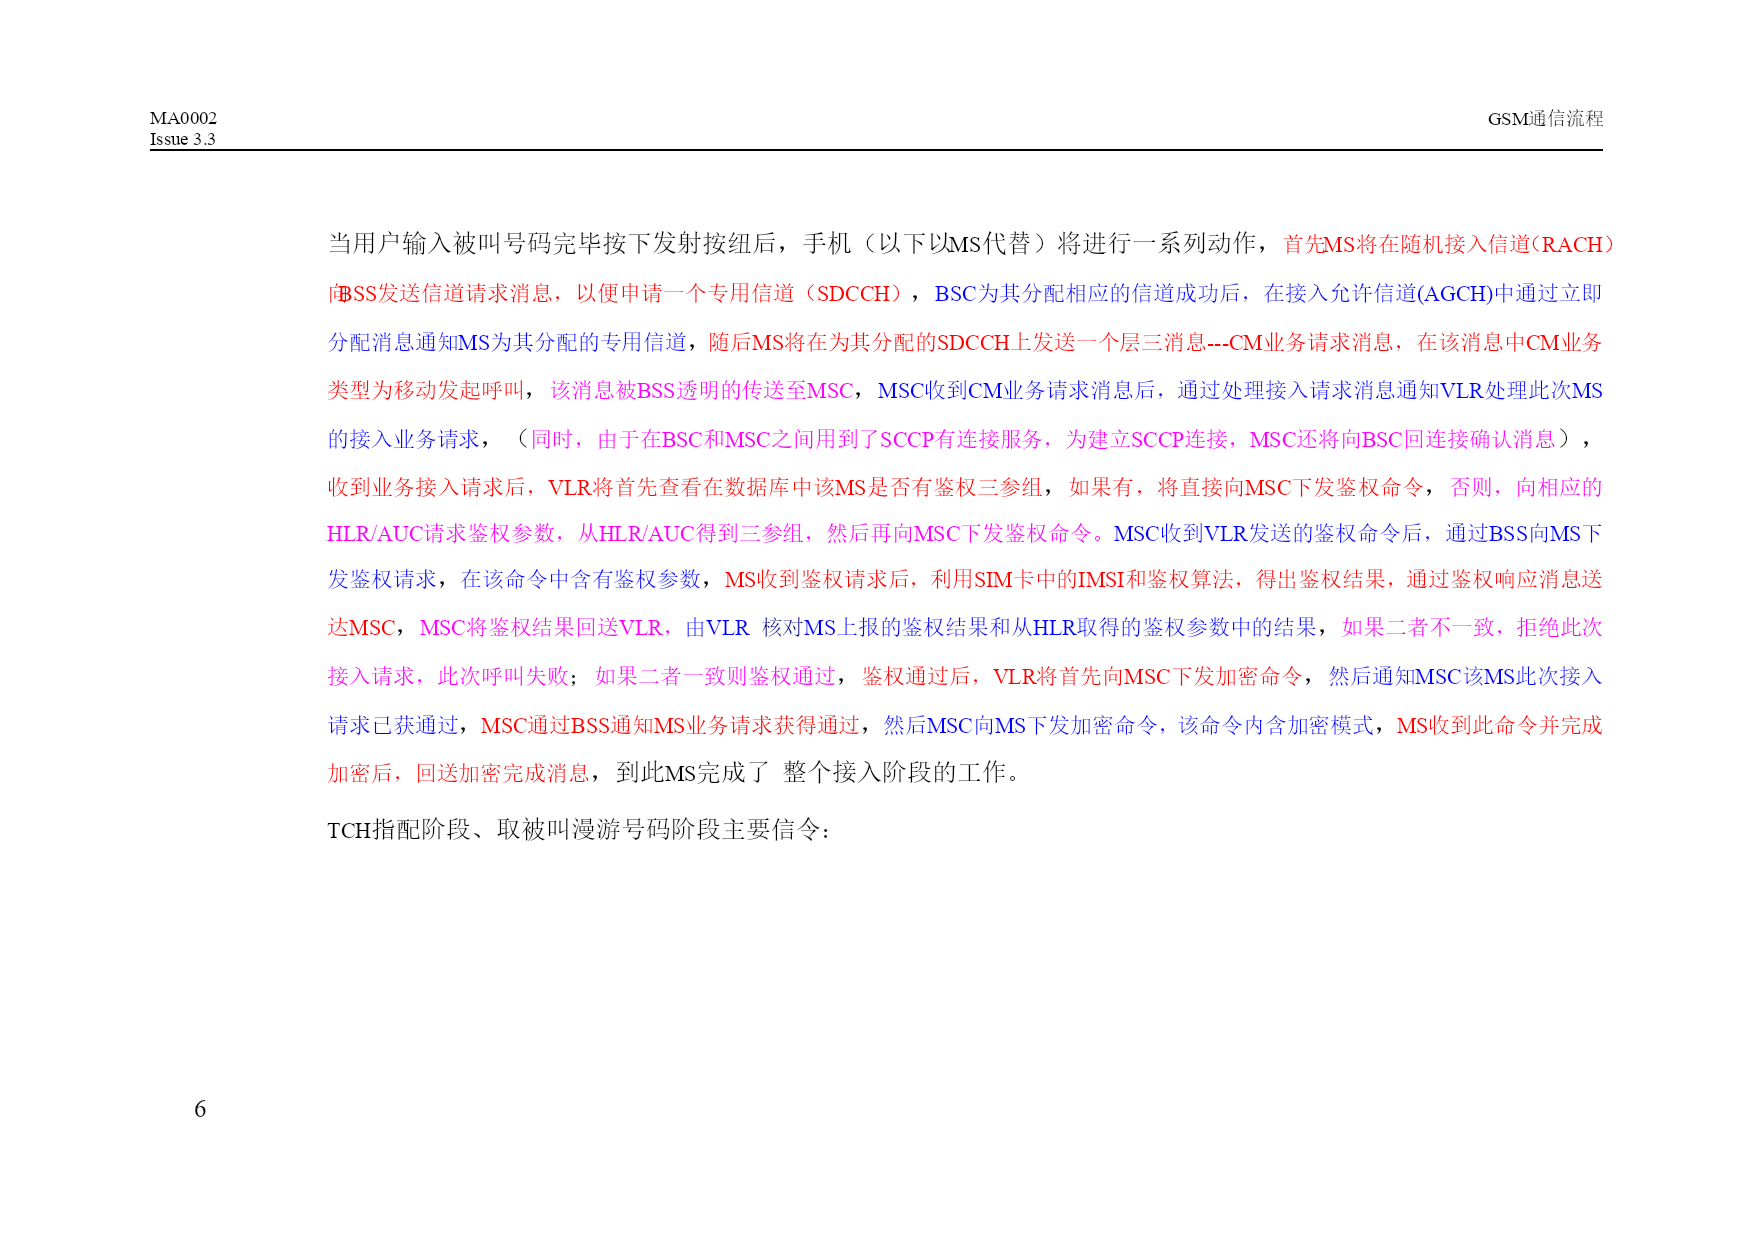Click the red text 收到业务接入请求后

(x=427, y=487)
